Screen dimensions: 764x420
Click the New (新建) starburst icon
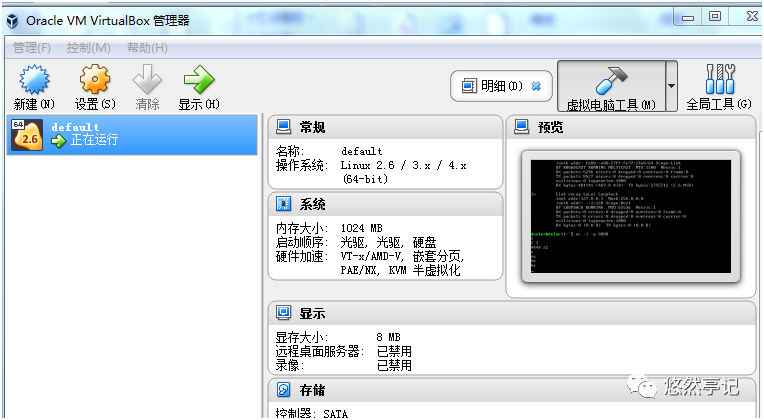(34, 79)
